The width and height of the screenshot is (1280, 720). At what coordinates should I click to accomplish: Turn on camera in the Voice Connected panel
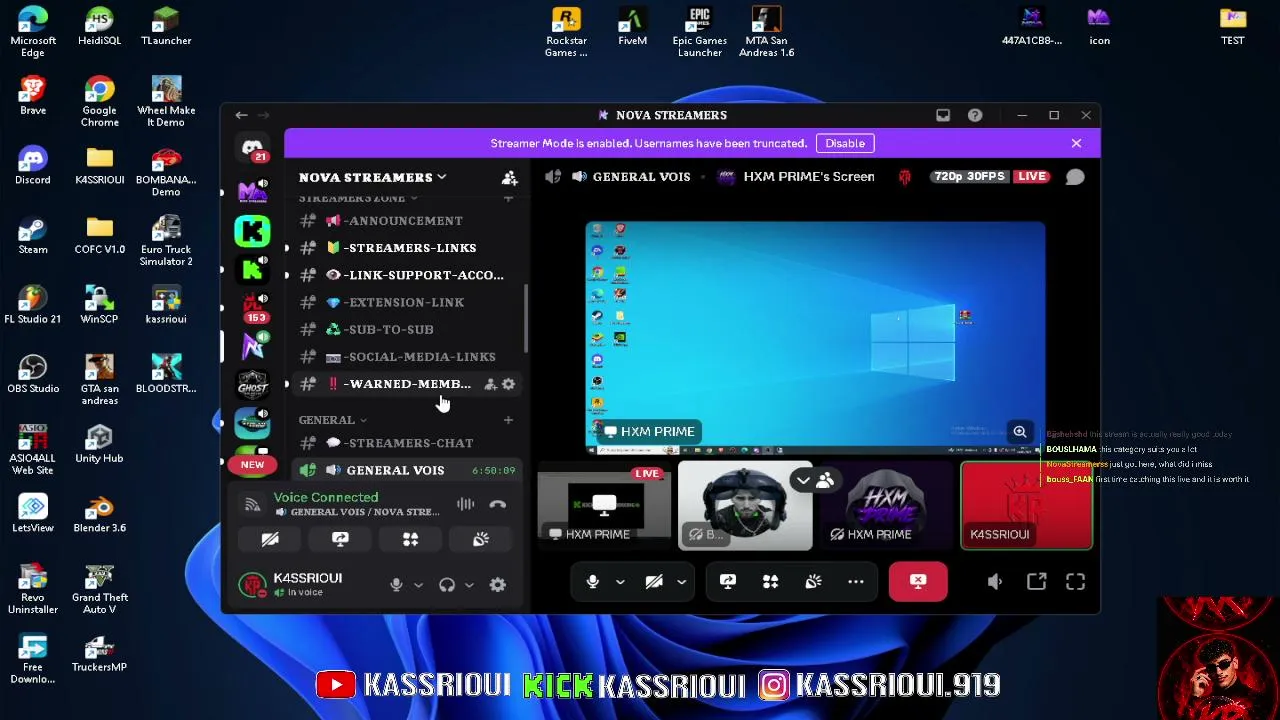coord(270,539)
